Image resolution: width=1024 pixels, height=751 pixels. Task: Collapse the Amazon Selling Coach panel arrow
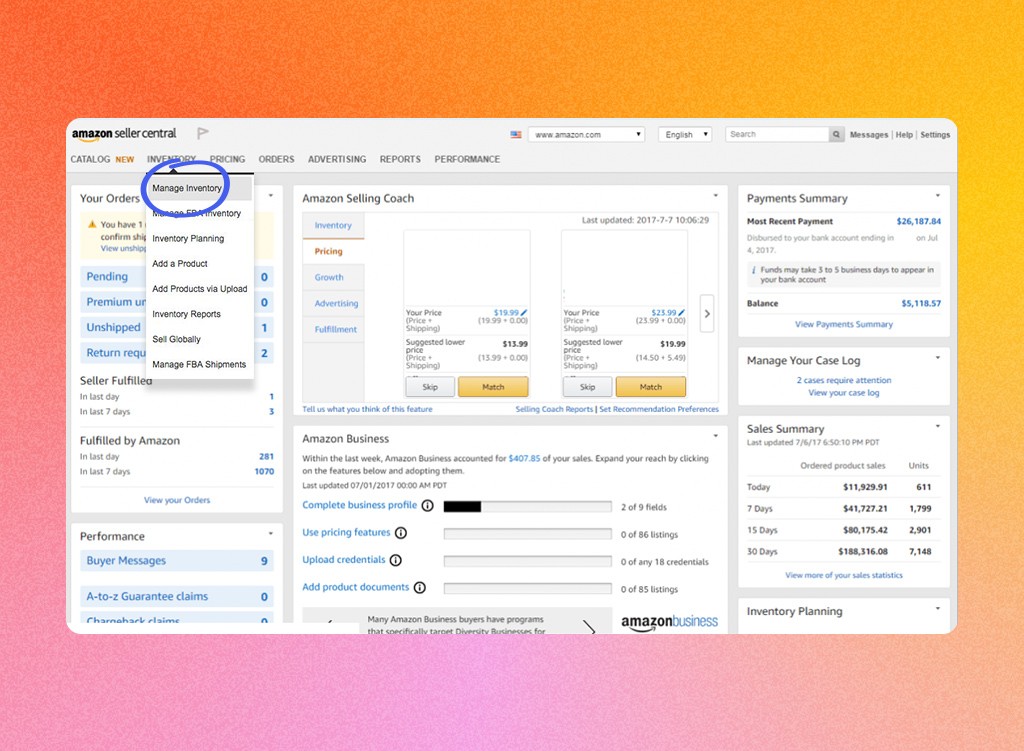pyautogui.click(x=716, y=195)
